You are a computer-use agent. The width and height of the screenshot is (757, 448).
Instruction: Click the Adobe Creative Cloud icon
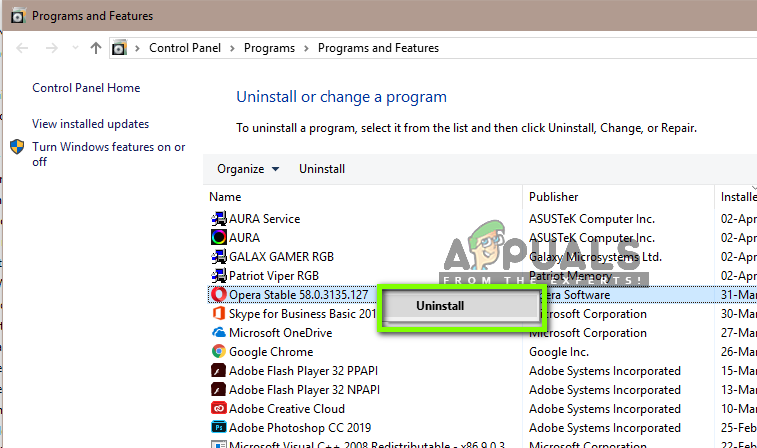pyautogui.click(x=219, y=408)
